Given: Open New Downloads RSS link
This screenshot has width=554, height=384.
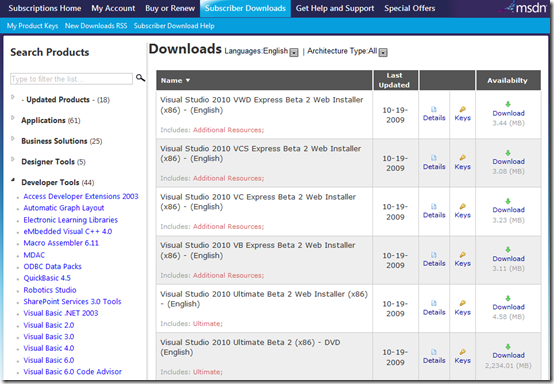Looking at the screenshot, I should tap(96, 26).
